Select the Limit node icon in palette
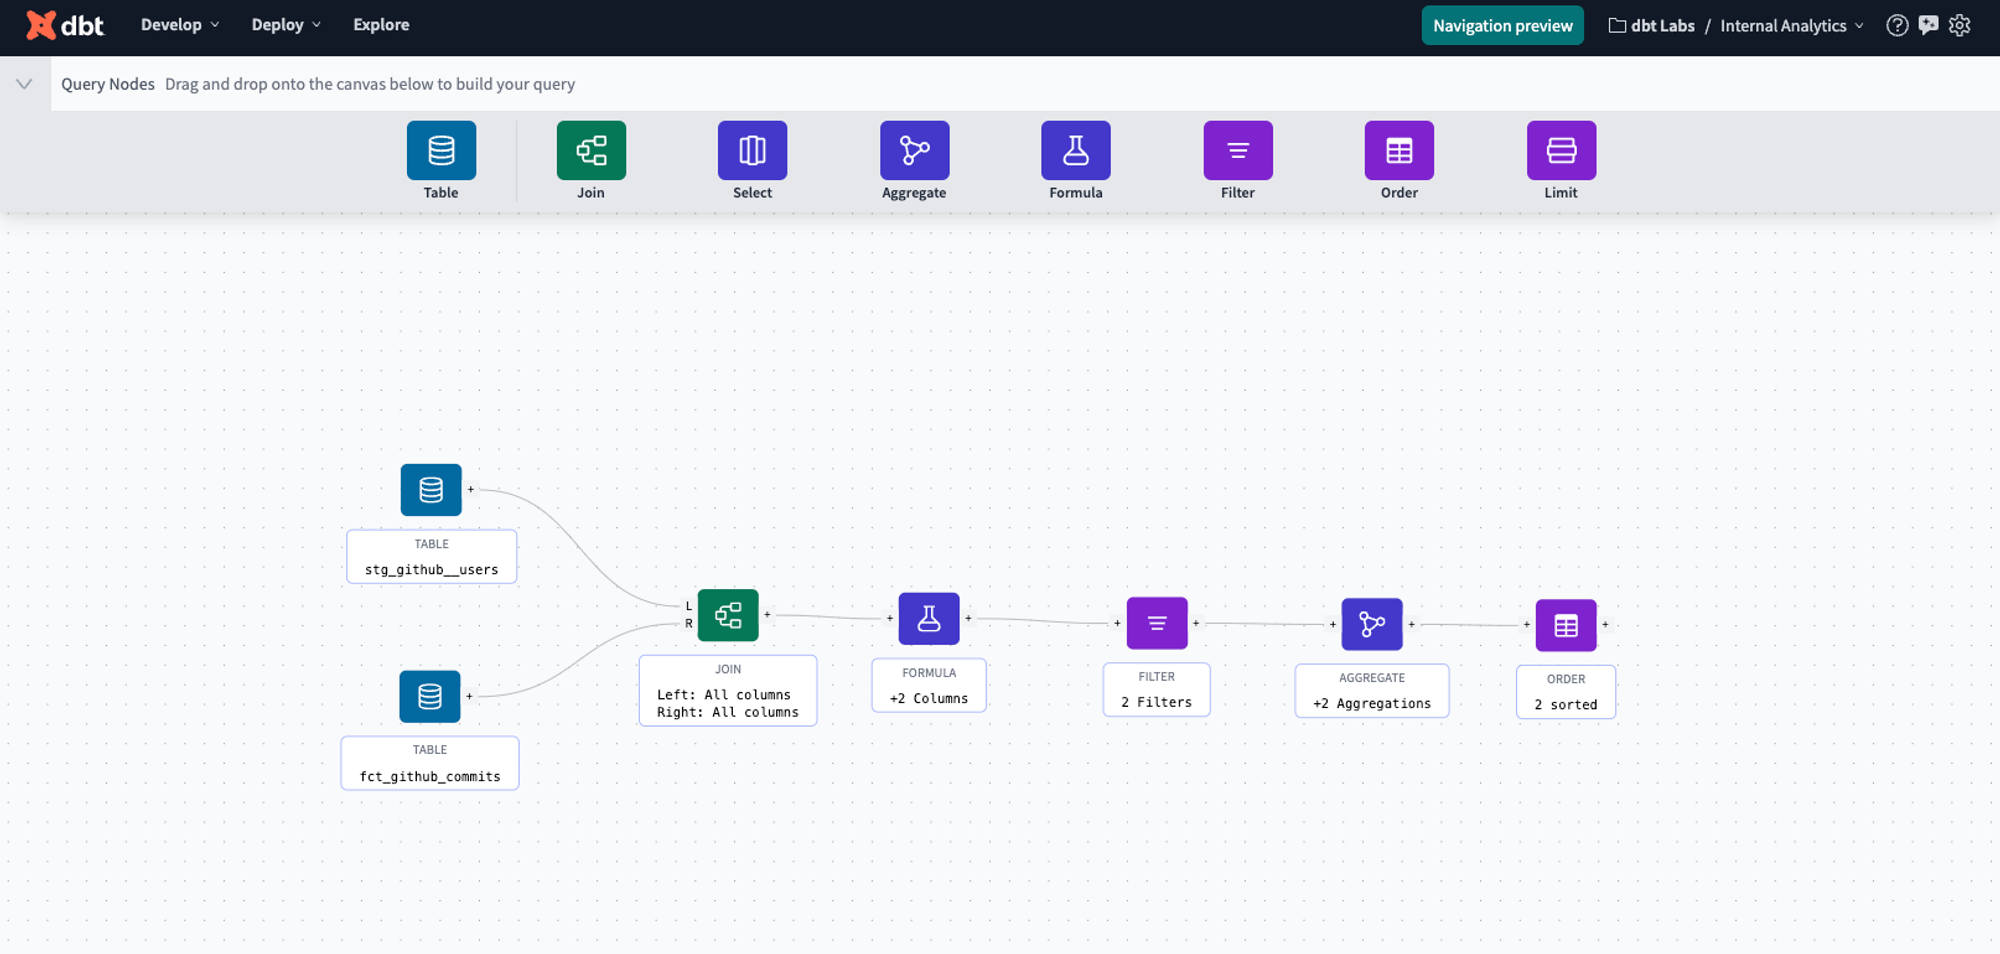The image size is (2000, 954). pyautogui.click(x=1560, y=150)
